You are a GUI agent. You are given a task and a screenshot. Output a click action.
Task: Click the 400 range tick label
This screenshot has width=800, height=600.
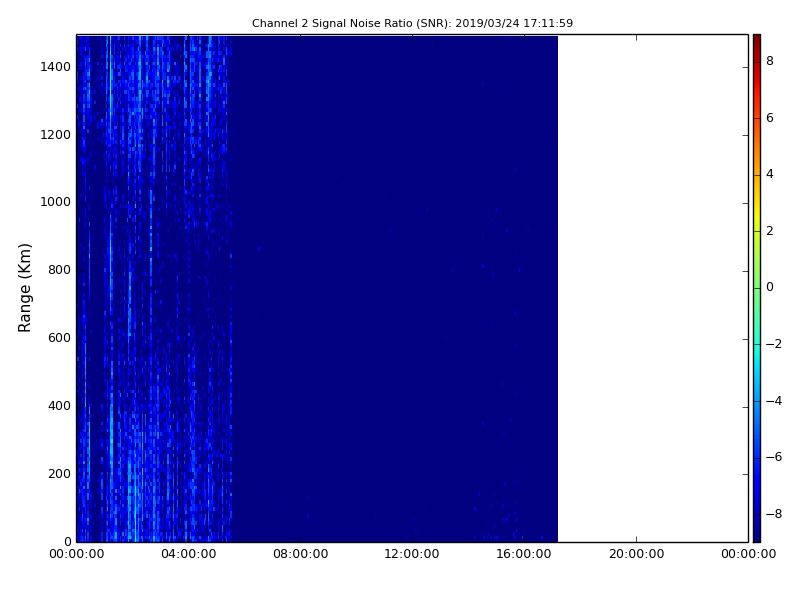click(x=59, y=406)
